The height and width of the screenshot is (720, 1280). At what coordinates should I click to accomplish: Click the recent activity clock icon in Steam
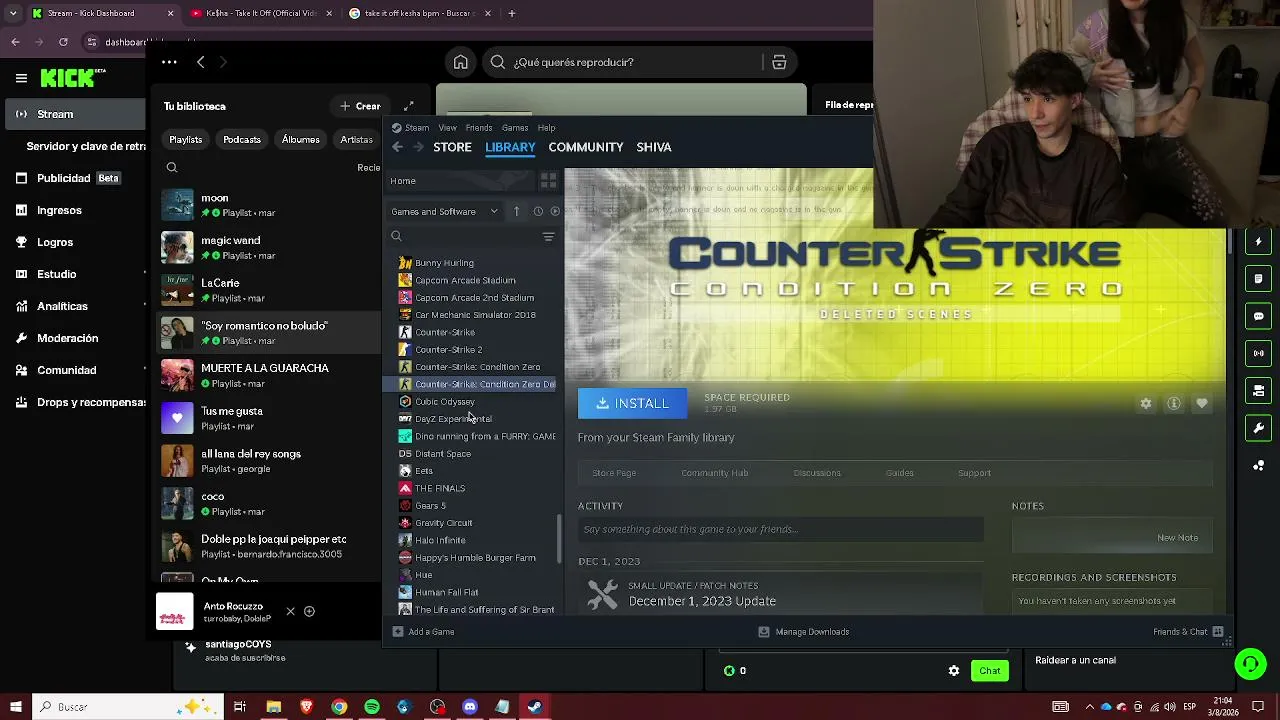point(538,211)
